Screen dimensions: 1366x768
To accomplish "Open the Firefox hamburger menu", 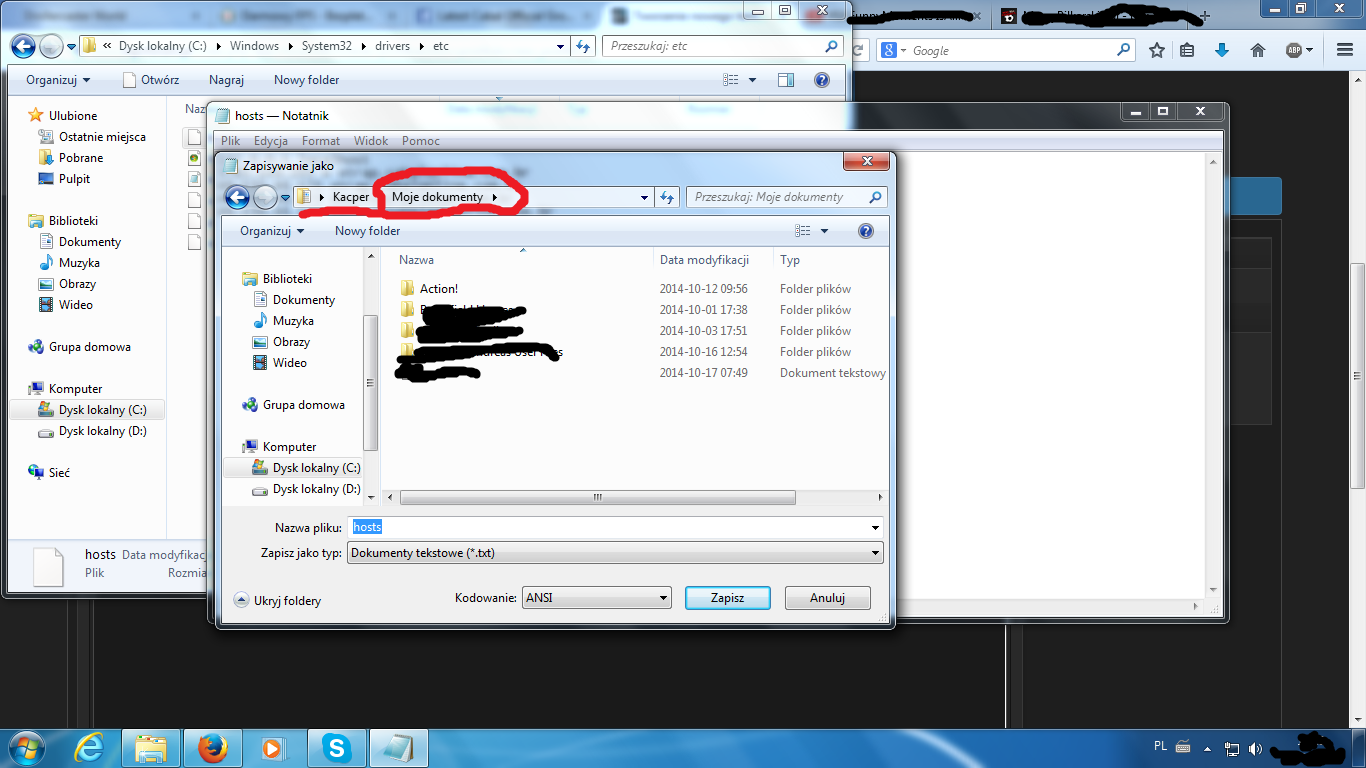I will click(1345, 50).
